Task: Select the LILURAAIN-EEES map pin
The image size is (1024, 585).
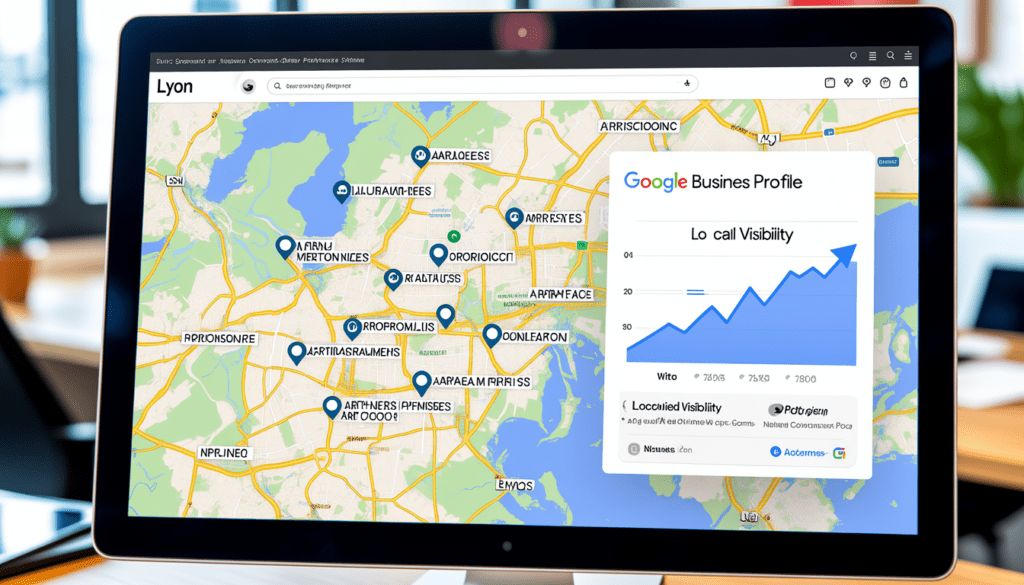Action: point(341,193)
